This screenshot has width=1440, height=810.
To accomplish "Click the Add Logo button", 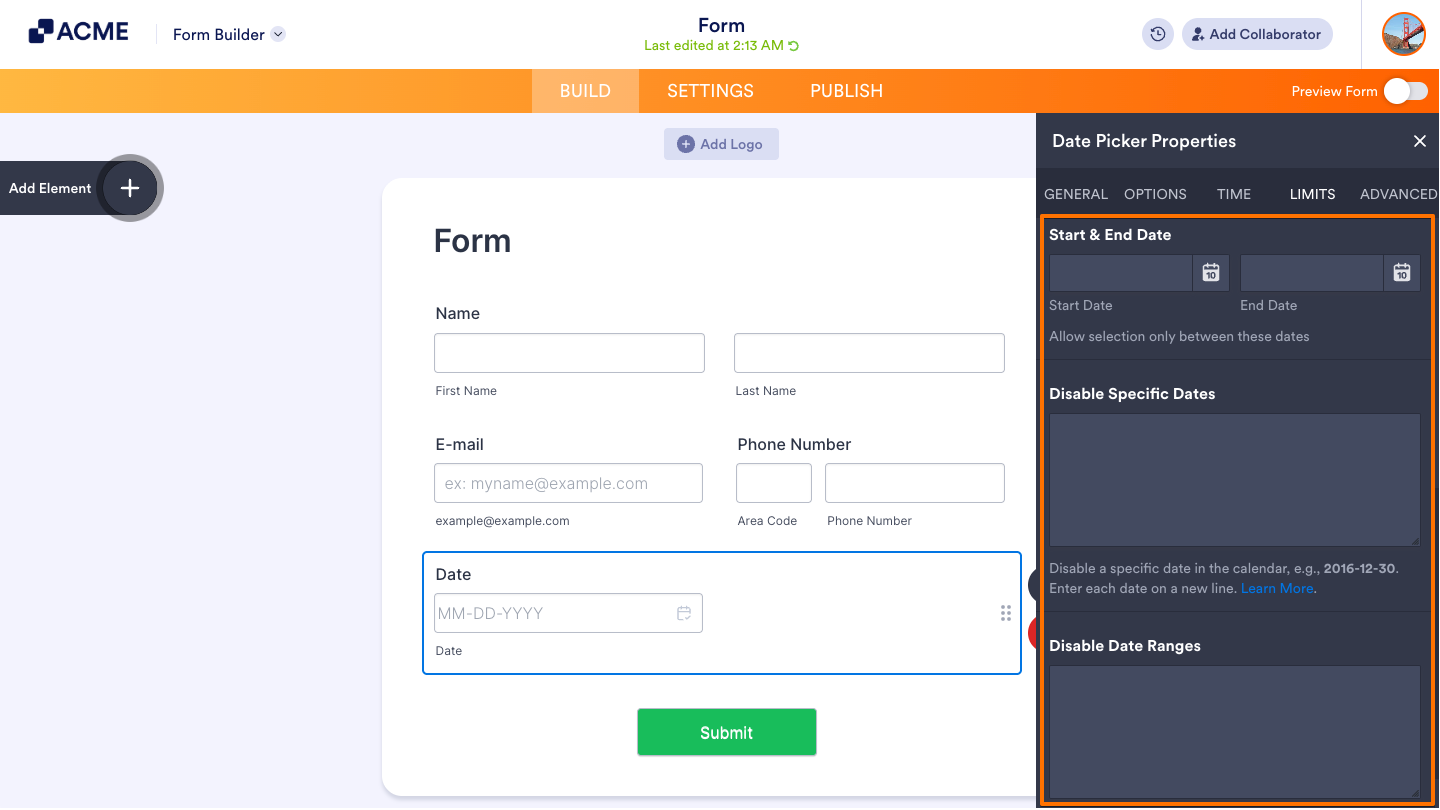I will [721, 144].
